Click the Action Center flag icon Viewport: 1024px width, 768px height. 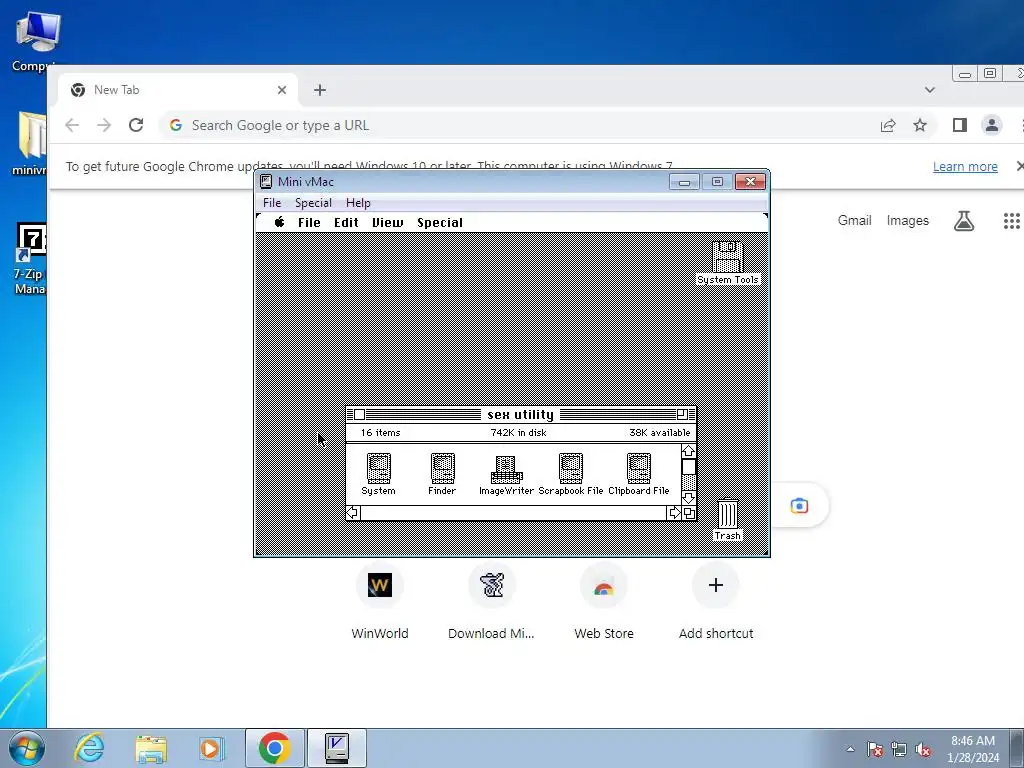875,750
